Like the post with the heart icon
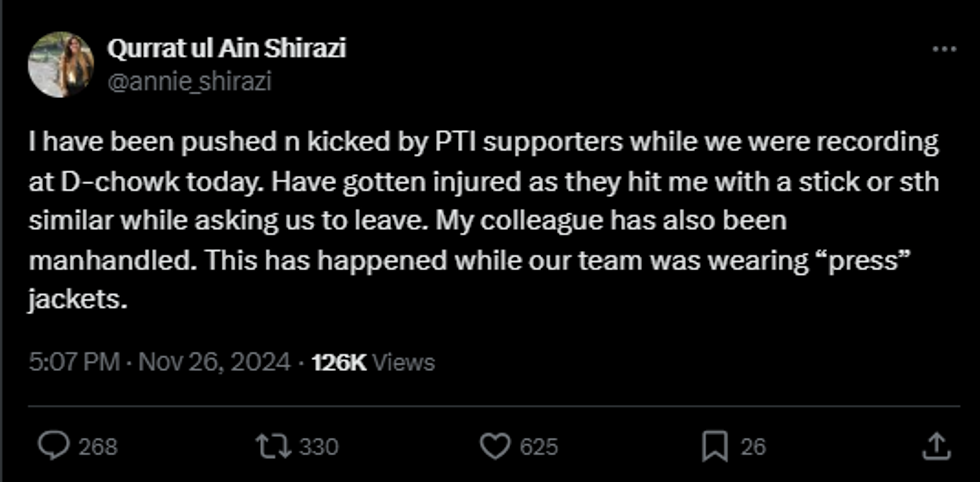The height and width of the screenshot is (482, 980). click(x=496, y=446)
